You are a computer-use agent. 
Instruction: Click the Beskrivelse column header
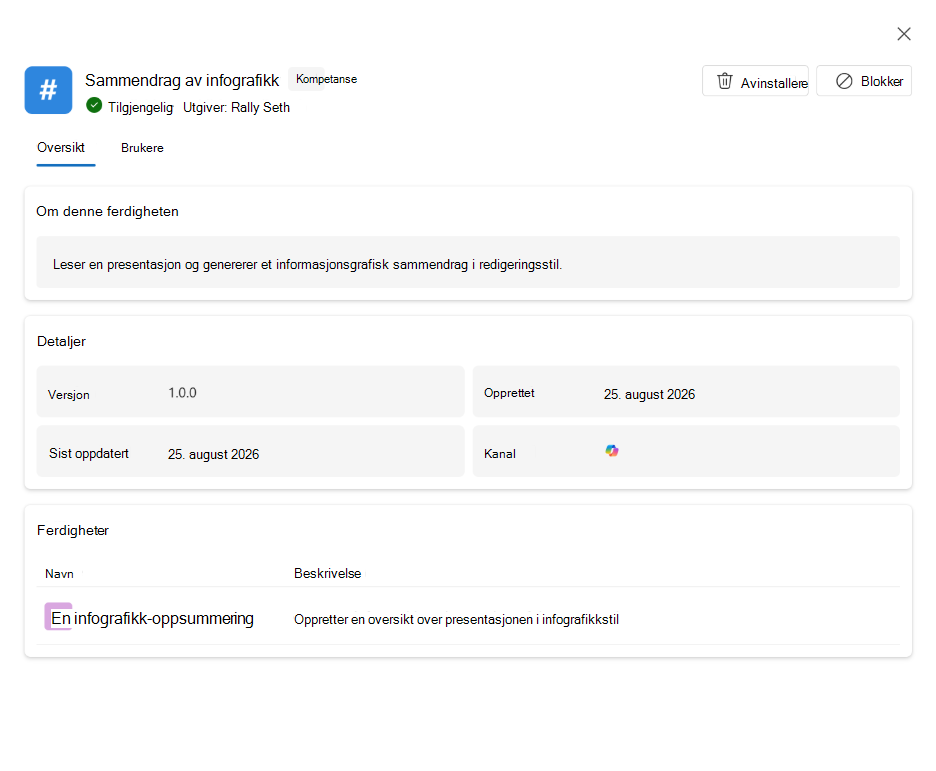pos(328,573)
